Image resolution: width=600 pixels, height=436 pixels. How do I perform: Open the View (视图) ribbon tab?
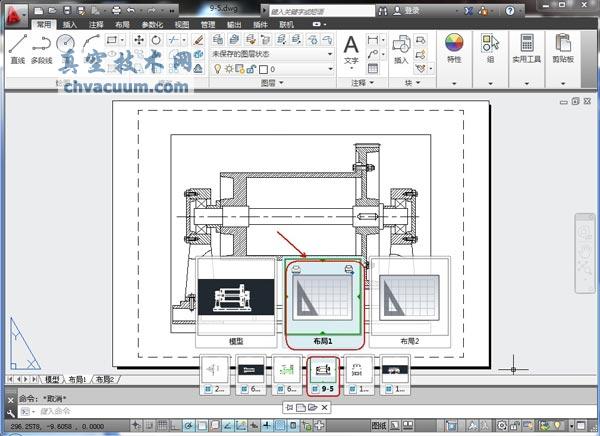[x=181, y=23]
